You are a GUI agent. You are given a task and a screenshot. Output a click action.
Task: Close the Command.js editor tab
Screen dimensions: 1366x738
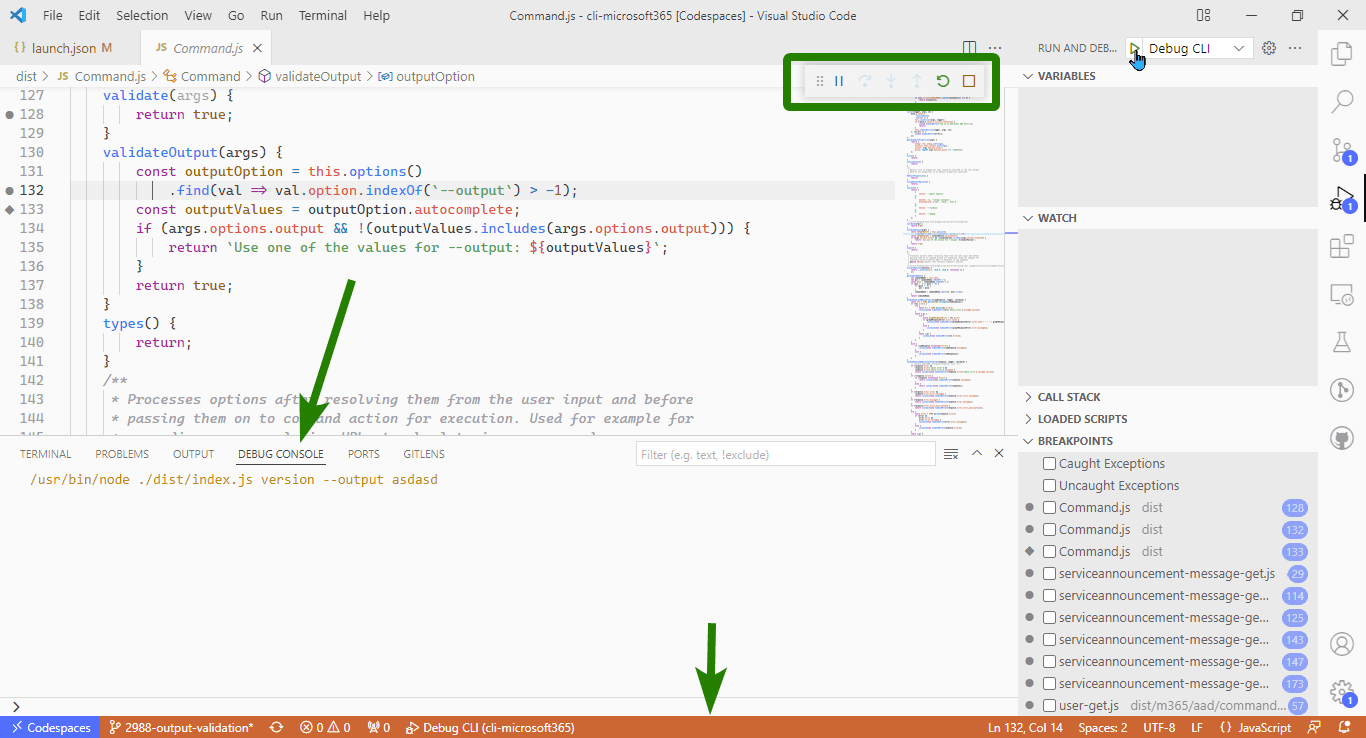tap(257, 48)
